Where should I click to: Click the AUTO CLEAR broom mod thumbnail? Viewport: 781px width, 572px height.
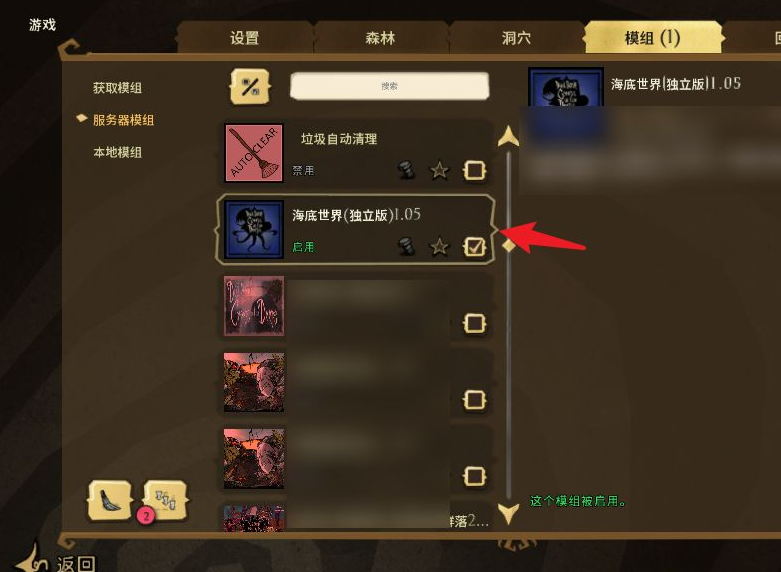pyautogui.click(x=254, y=152)
